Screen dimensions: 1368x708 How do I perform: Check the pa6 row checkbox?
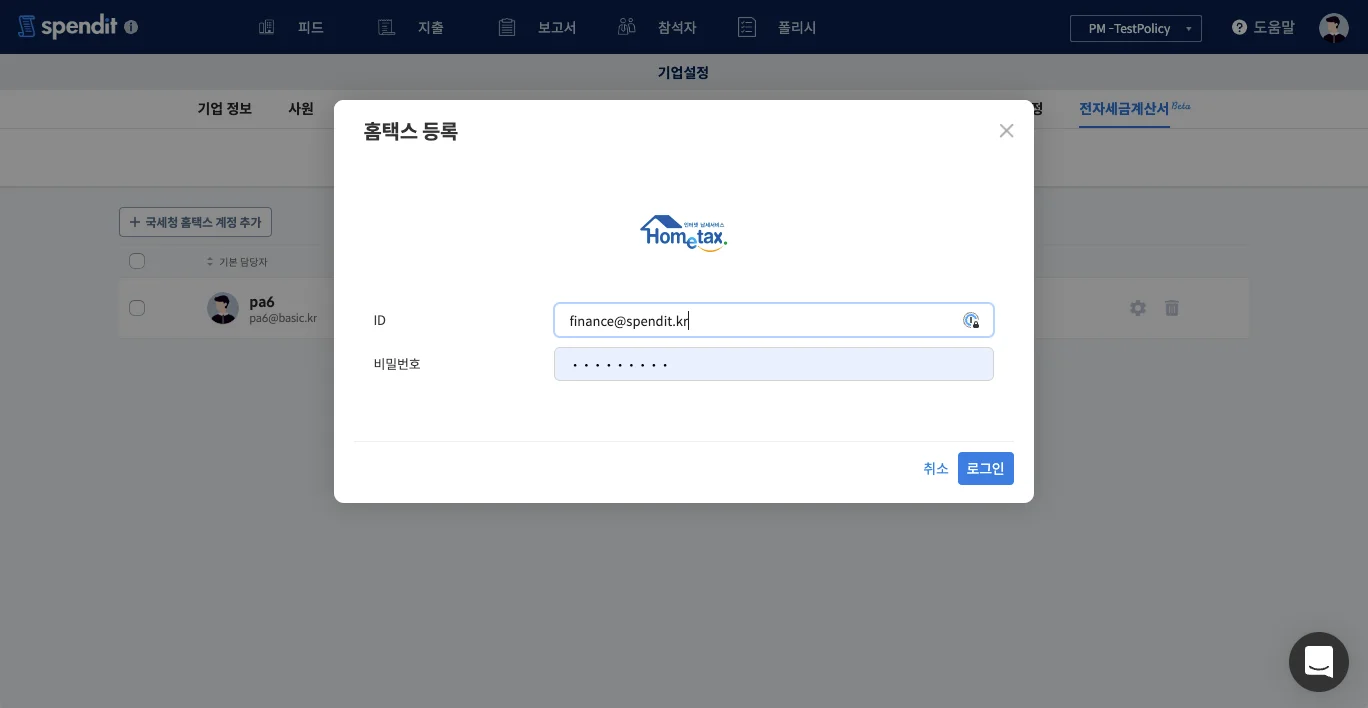(x=137, y=308)
